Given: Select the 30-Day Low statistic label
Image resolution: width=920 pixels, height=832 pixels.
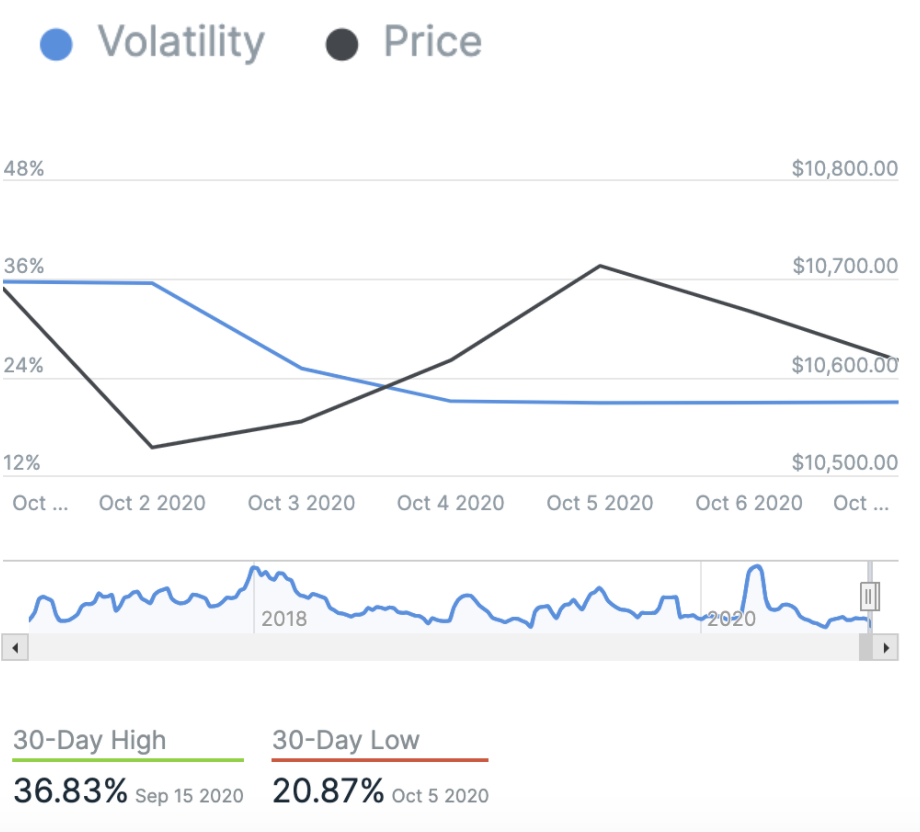Looking at the screenshot, I should pyautogui.click(x=346, y=741).
